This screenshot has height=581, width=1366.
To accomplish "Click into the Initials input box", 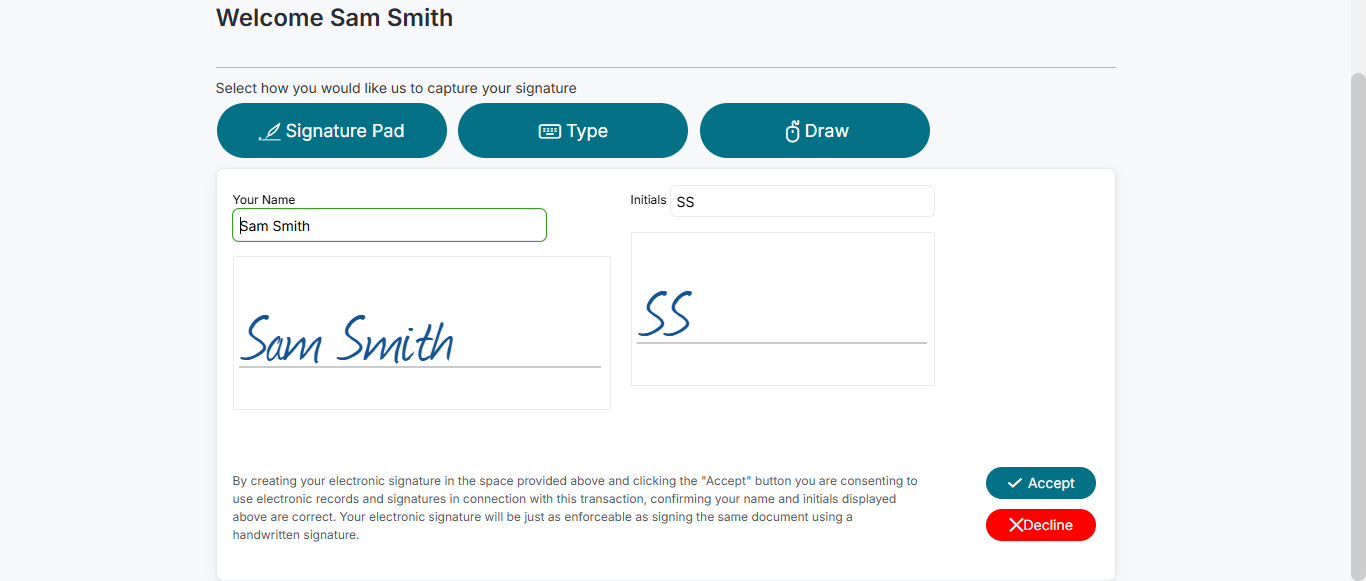I will [802, 201].
